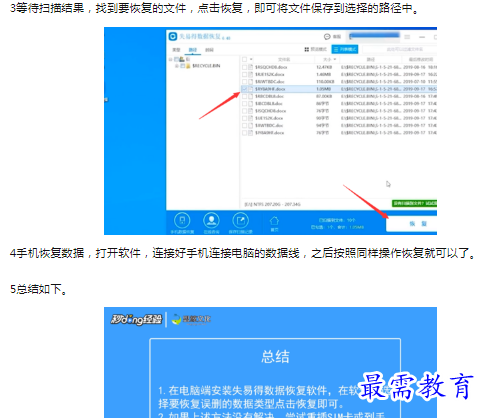Select the $RSQCHD8.docx file name
Viewport: 482px width, 418px height.
click(x=271, y=67)
